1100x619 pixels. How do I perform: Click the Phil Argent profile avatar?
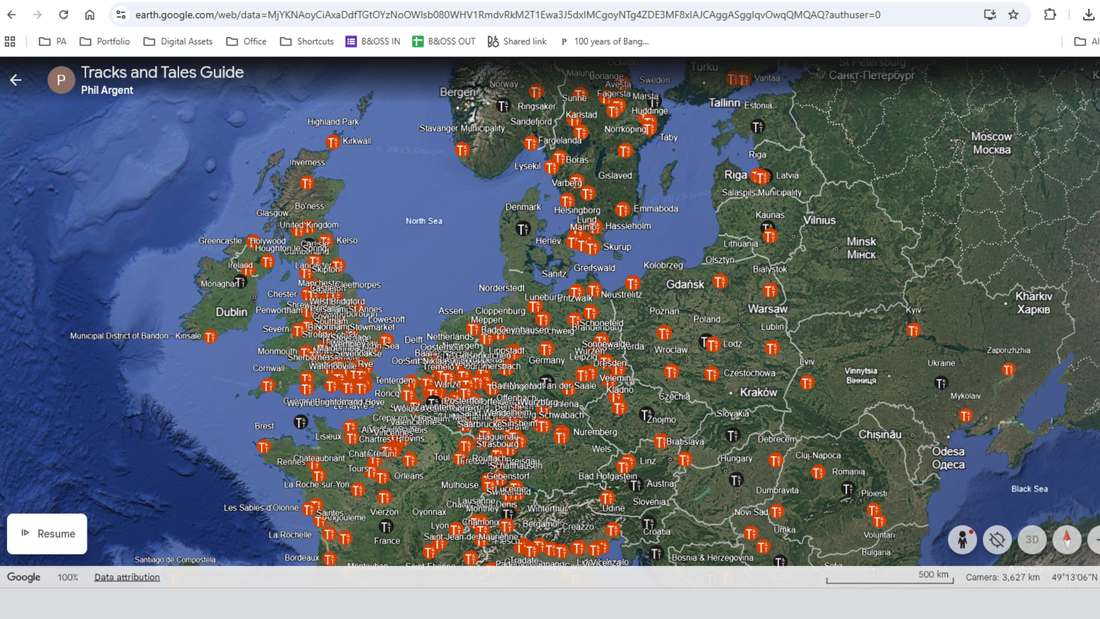61,80
